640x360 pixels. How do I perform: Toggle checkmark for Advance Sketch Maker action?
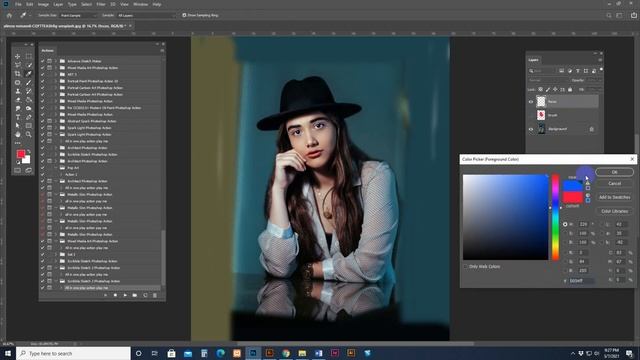(42, 61)
